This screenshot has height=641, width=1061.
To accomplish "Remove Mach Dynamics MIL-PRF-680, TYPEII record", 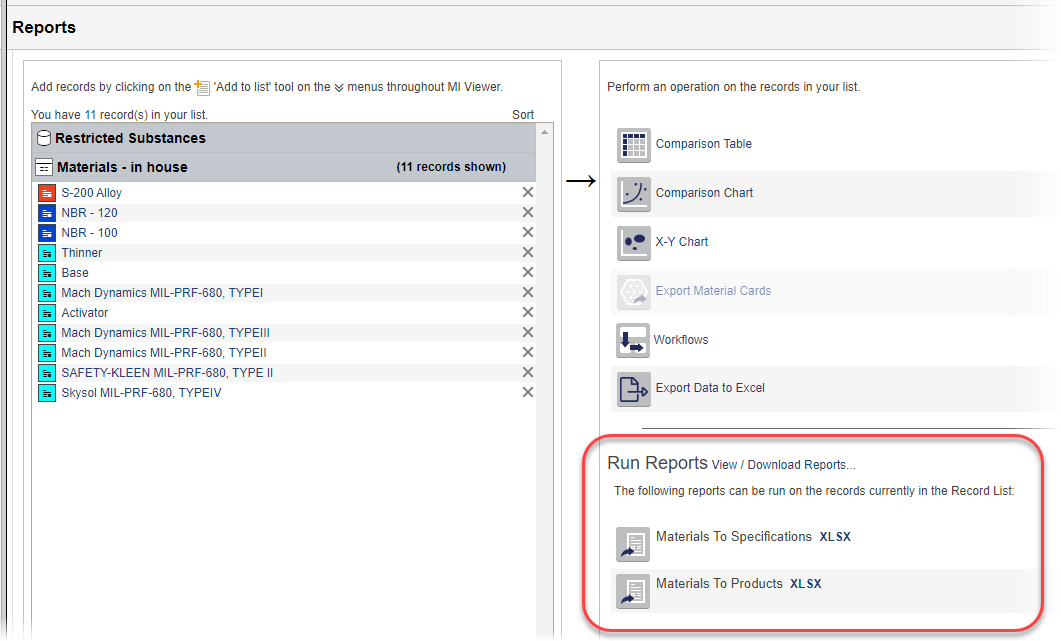I will pos(528,352).
